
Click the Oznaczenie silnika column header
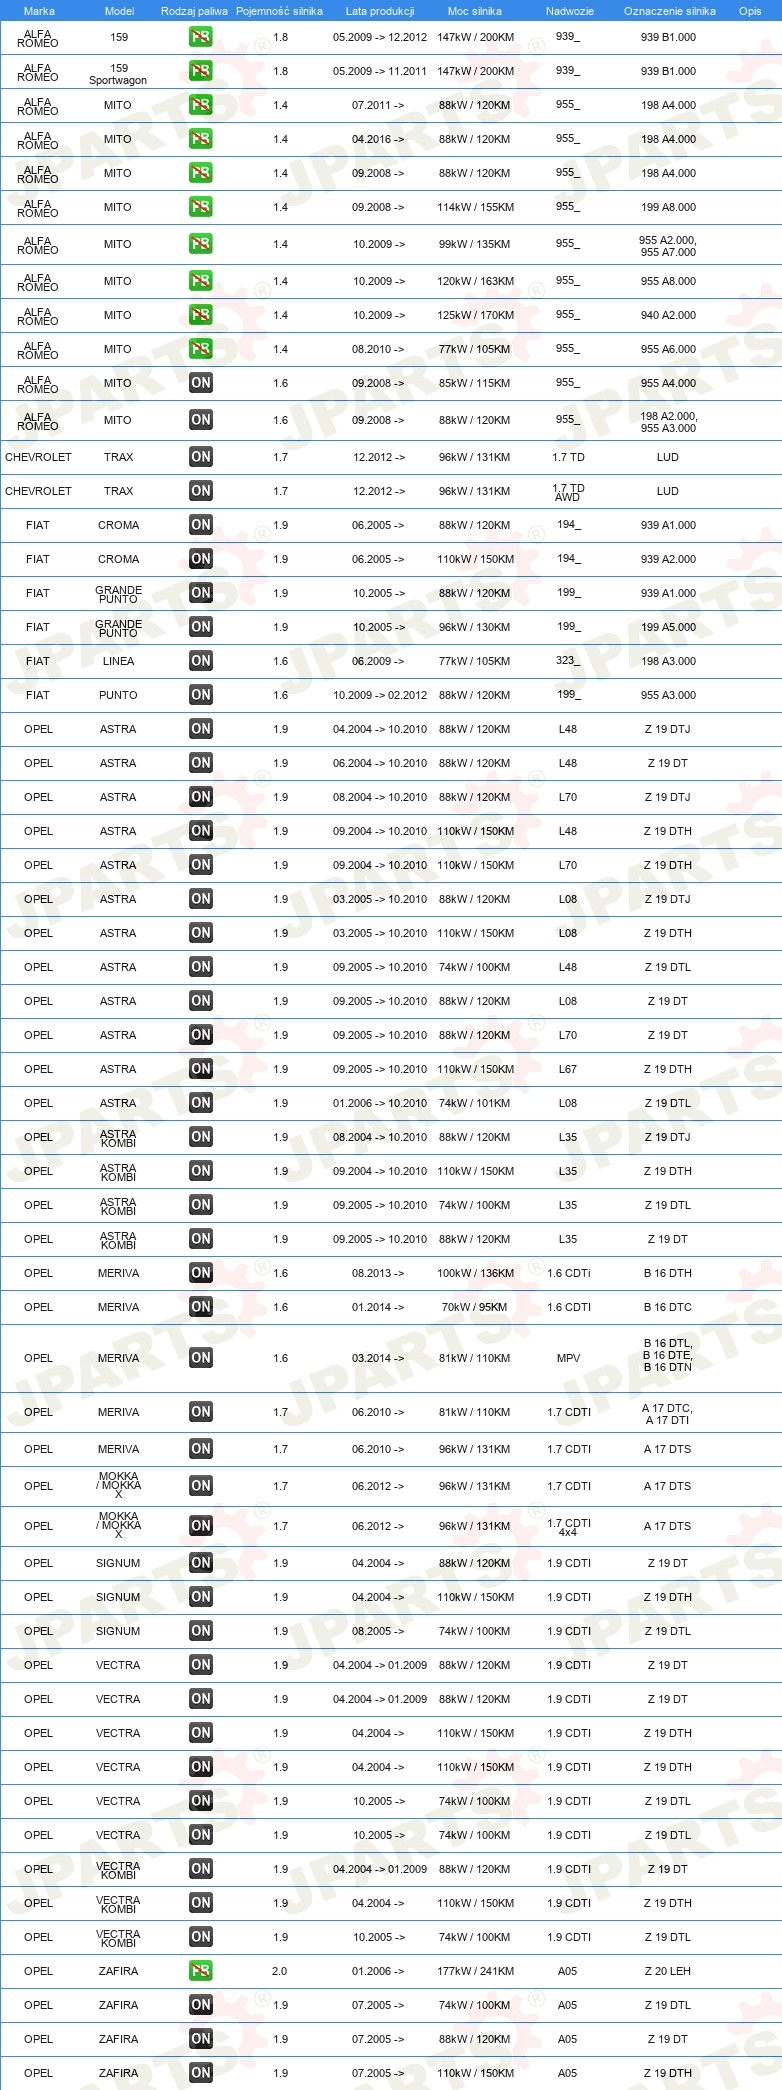pyautogui.click(x=669, y=11)
